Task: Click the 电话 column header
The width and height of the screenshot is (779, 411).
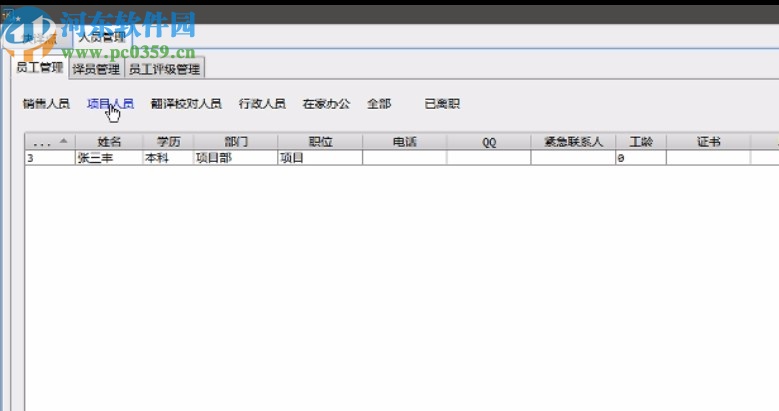Action: (404, 142)
